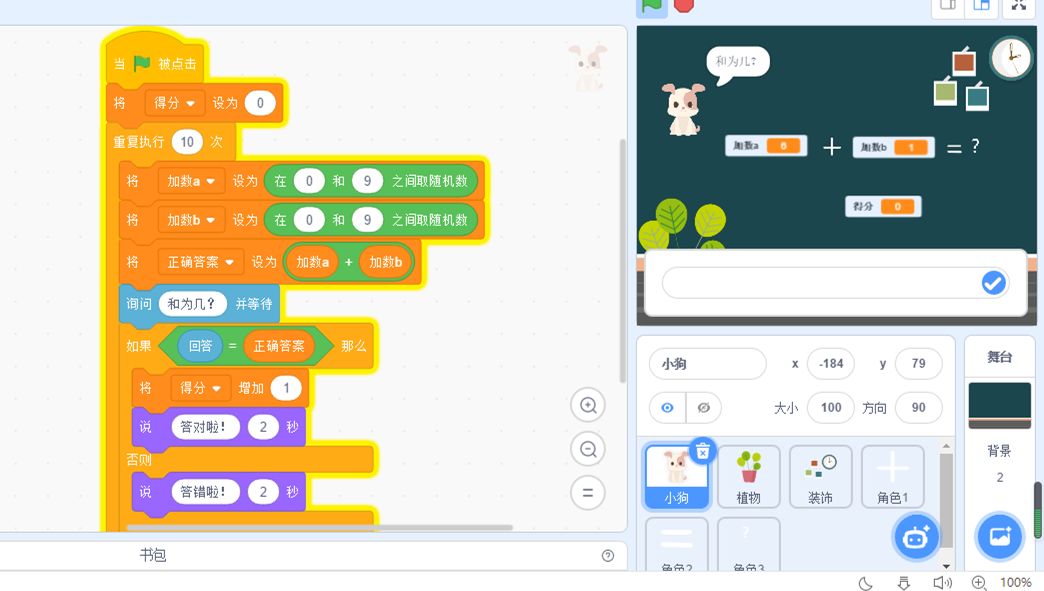Click the code workspace horizontal scrollbar
The width and height of the screenshot is (1044, 591).
tap(319, 528)
